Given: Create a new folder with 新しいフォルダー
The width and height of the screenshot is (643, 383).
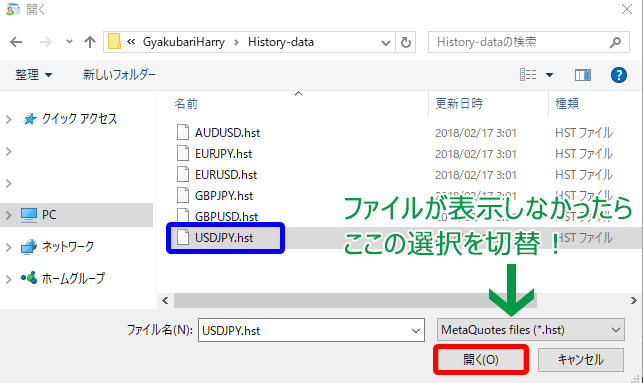Looking at the screenshot, I should pos(119,75).
